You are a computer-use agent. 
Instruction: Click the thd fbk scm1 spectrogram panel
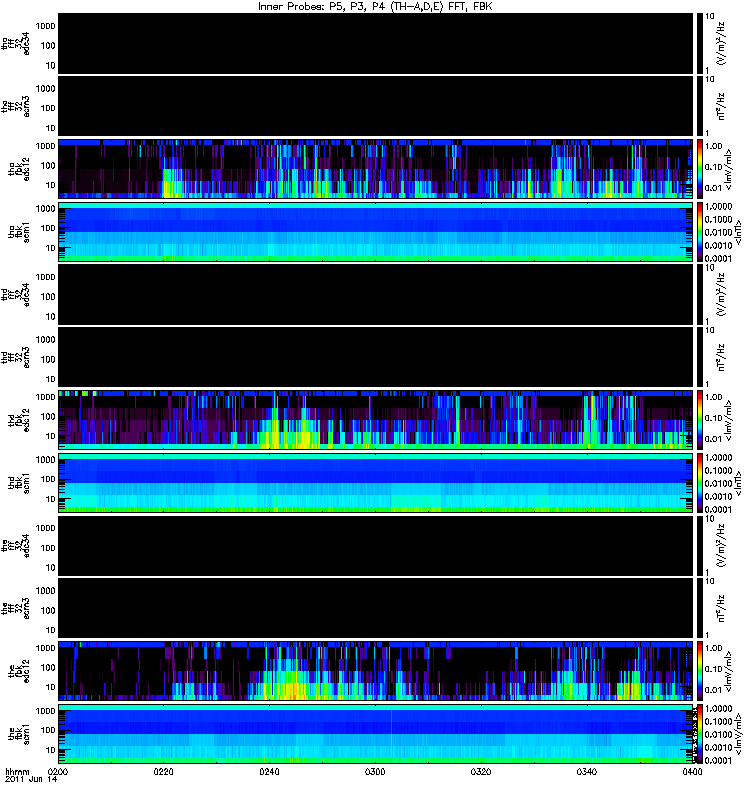point(376,483)
